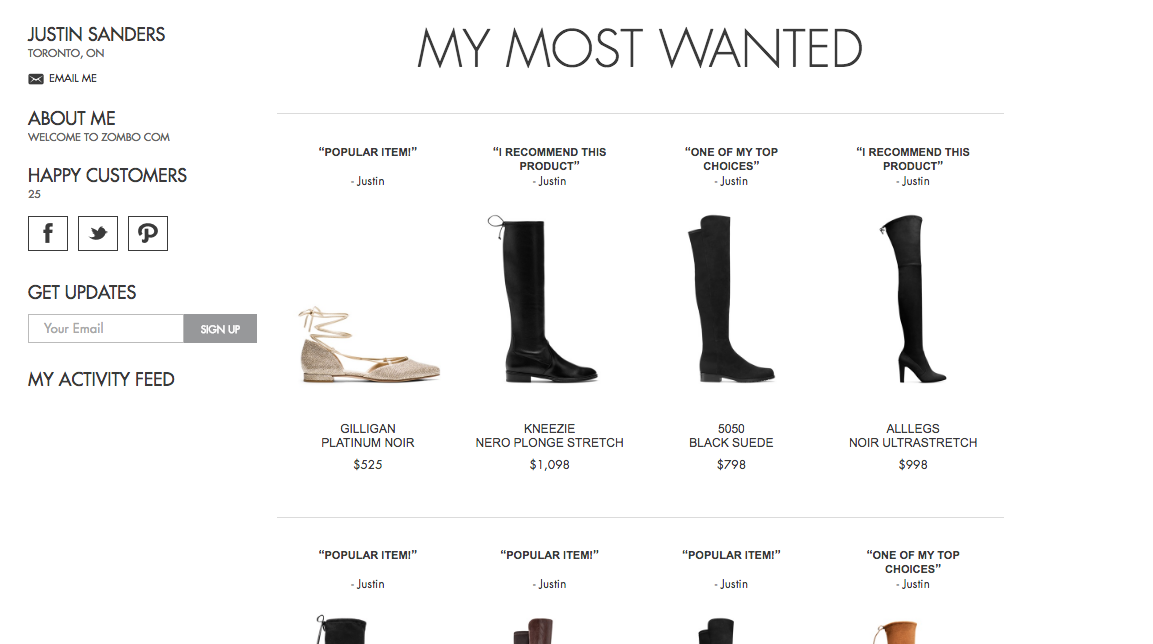Open the Kneezie Nero Plonge Stretch title
This screenshot has width=1153, height=644.
pos(549,435)
